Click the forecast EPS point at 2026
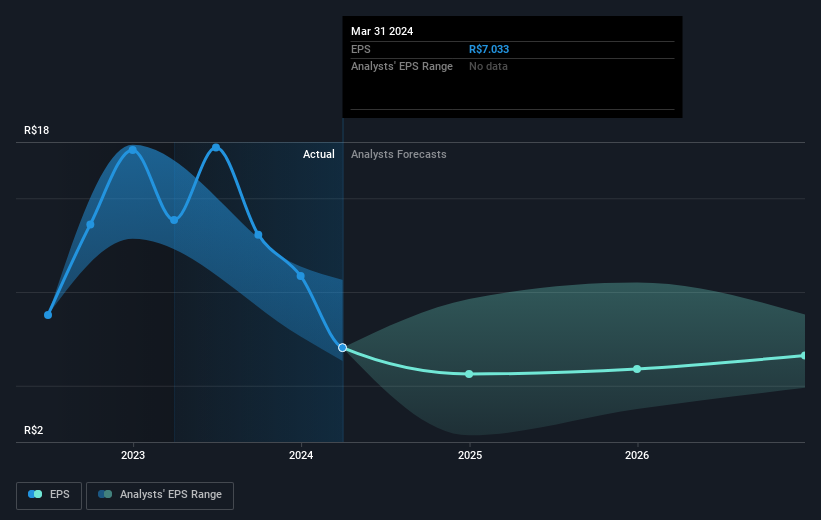The width and height of the screenshot is (821, 520). coord(637,369)
